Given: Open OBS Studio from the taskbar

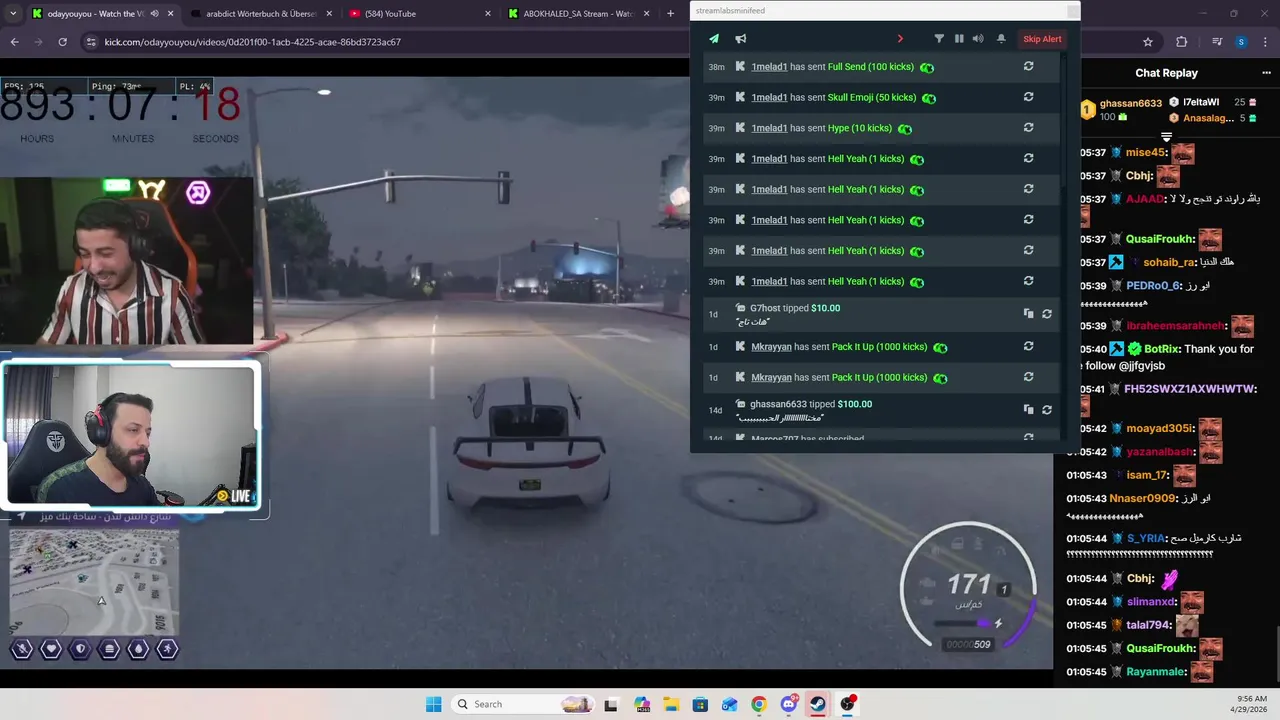Looking at the screenshot, I should [x=848, y=704].
